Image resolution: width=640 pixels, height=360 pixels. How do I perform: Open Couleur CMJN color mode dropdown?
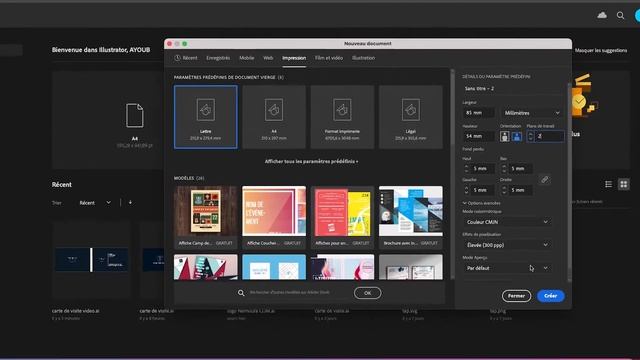pyautogui.click(x=507, y=222)
